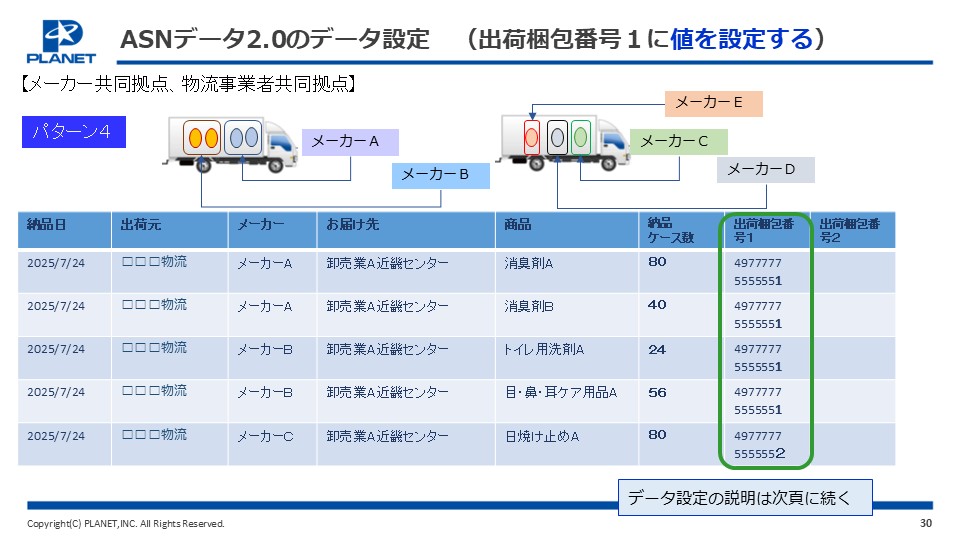Click the 日焼け止めA product cell
This screenshot has width=960, height=540.
(566, 444)
